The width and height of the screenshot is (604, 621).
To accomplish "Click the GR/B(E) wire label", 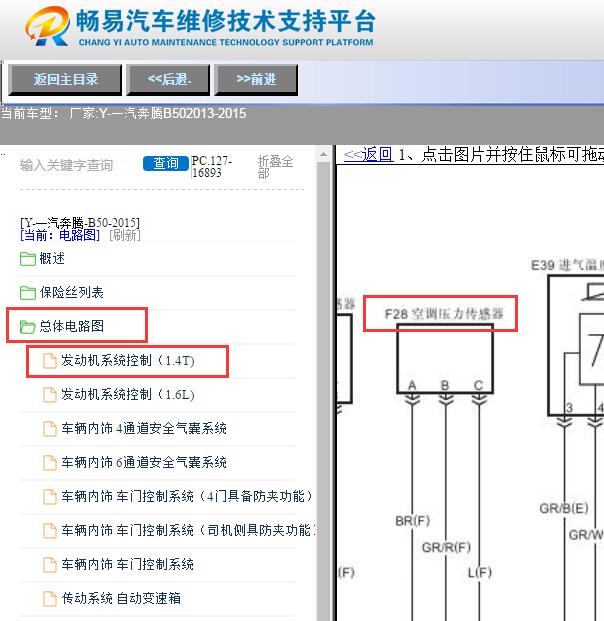I will click(x=564, y=508).
